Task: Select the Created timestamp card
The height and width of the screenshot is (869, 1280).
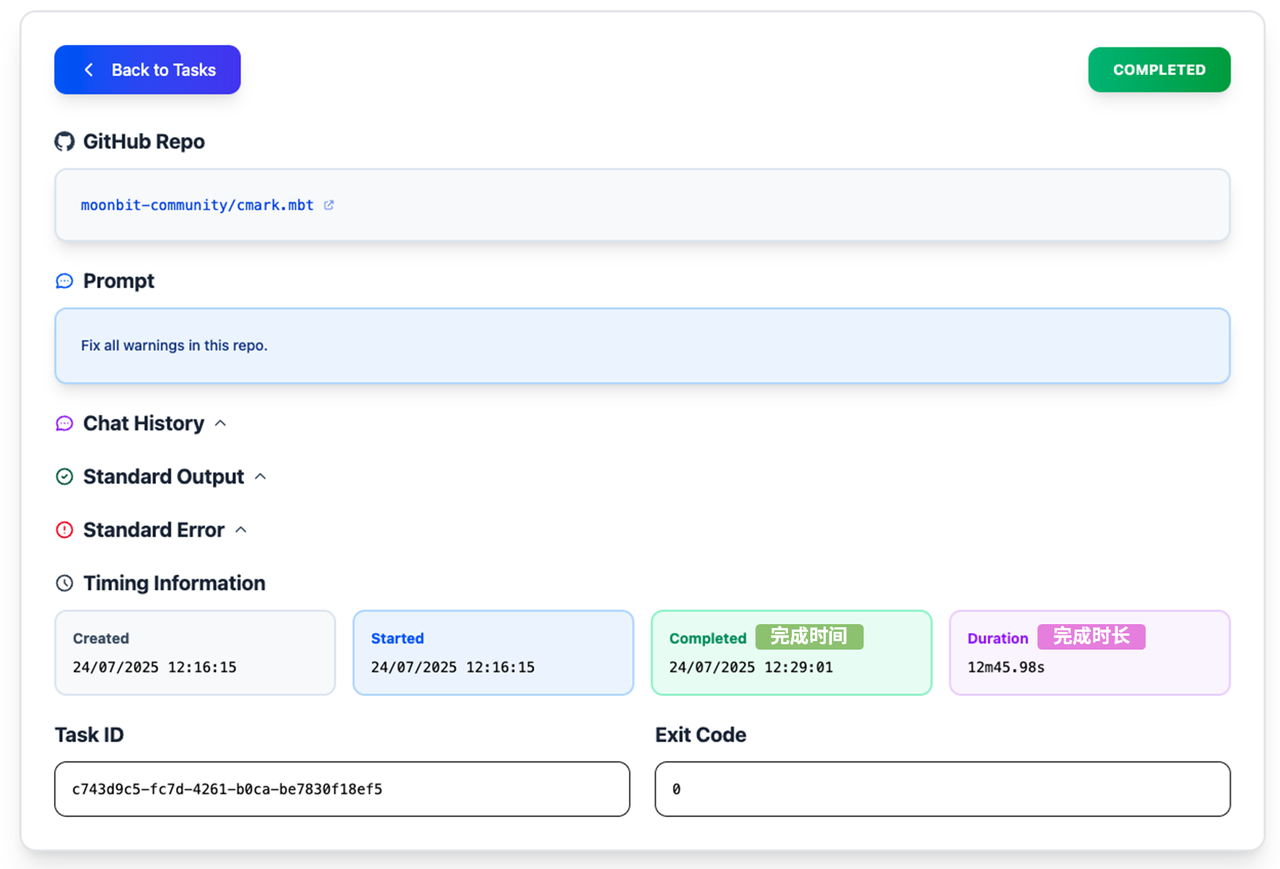Action: [195, 652]
